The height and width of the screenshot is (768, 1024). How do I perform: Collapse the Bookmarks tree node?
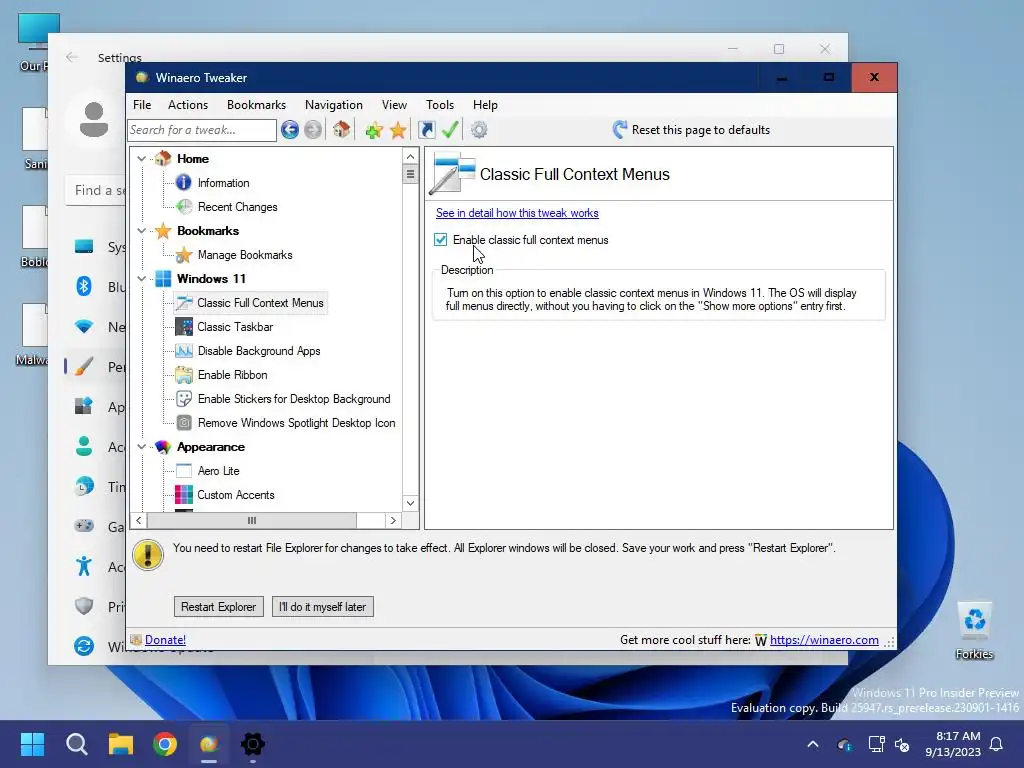pyautogui.click(x=142, y=231)
